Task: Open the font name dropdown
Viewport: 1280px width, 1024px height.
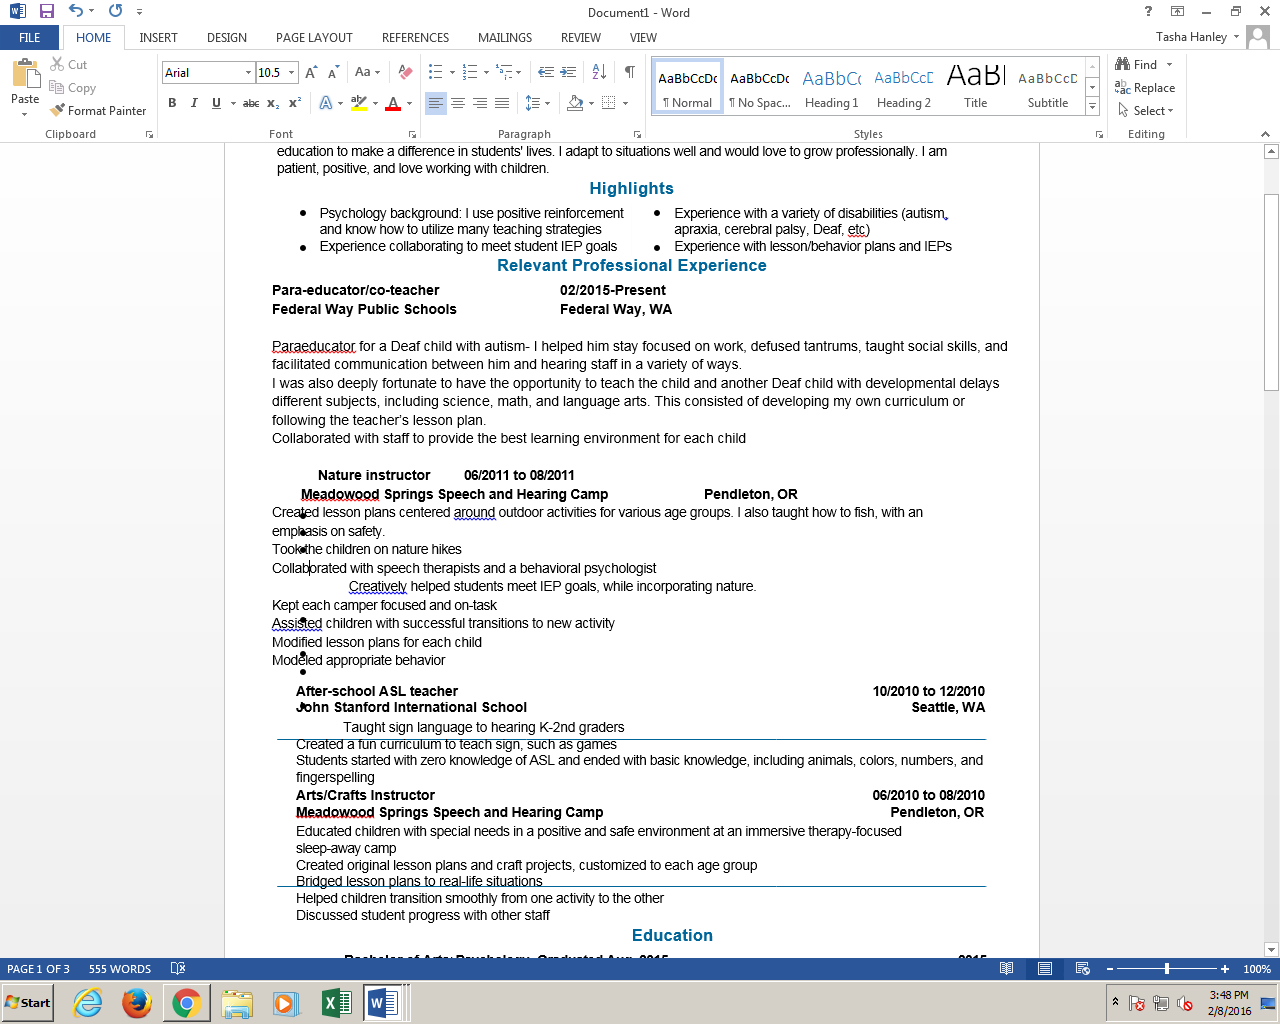Action: [x=248, y=72]
